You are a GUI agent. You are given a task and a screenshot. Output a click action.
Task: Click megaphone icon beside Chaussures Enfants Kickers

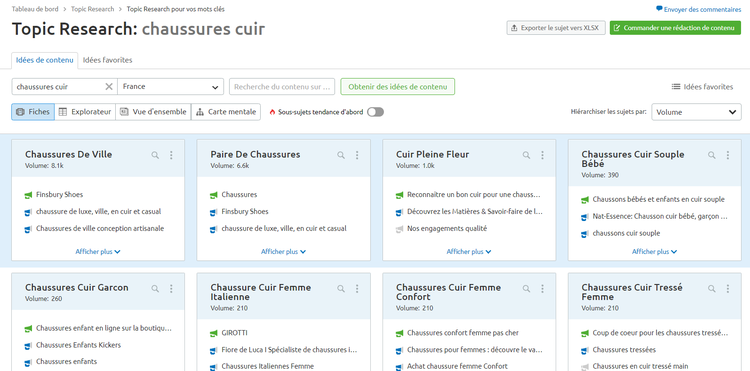click(x=28, y=345)
